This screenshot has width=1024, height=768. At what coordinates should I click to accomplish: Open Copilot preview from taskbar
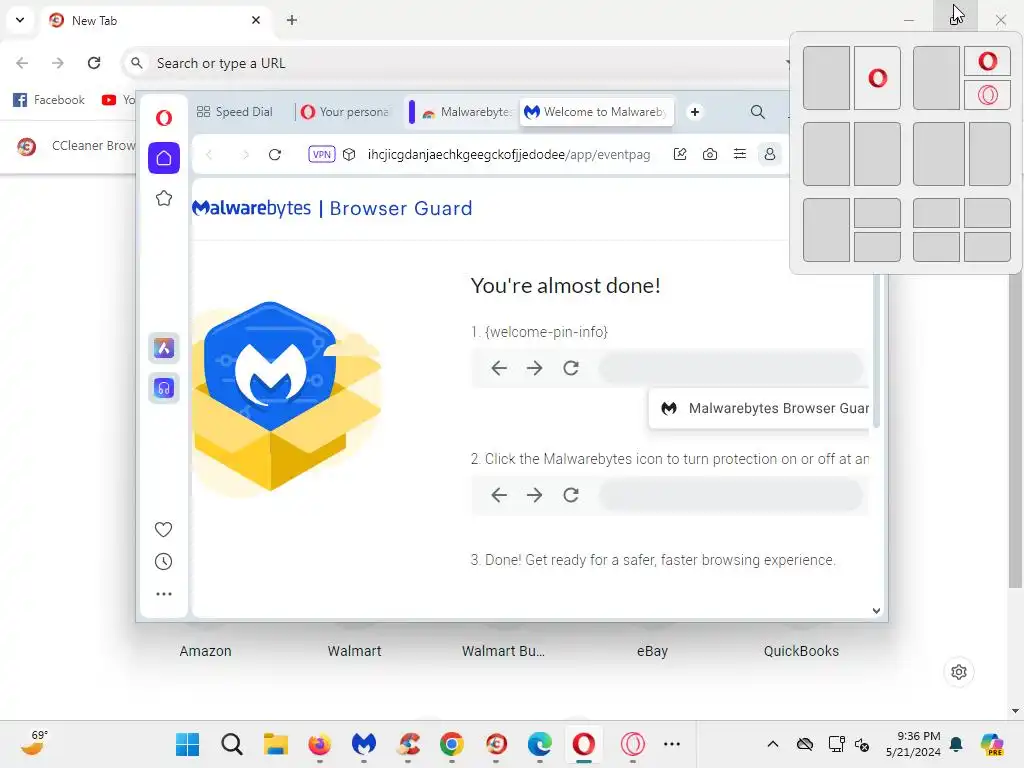coord(992,744)
